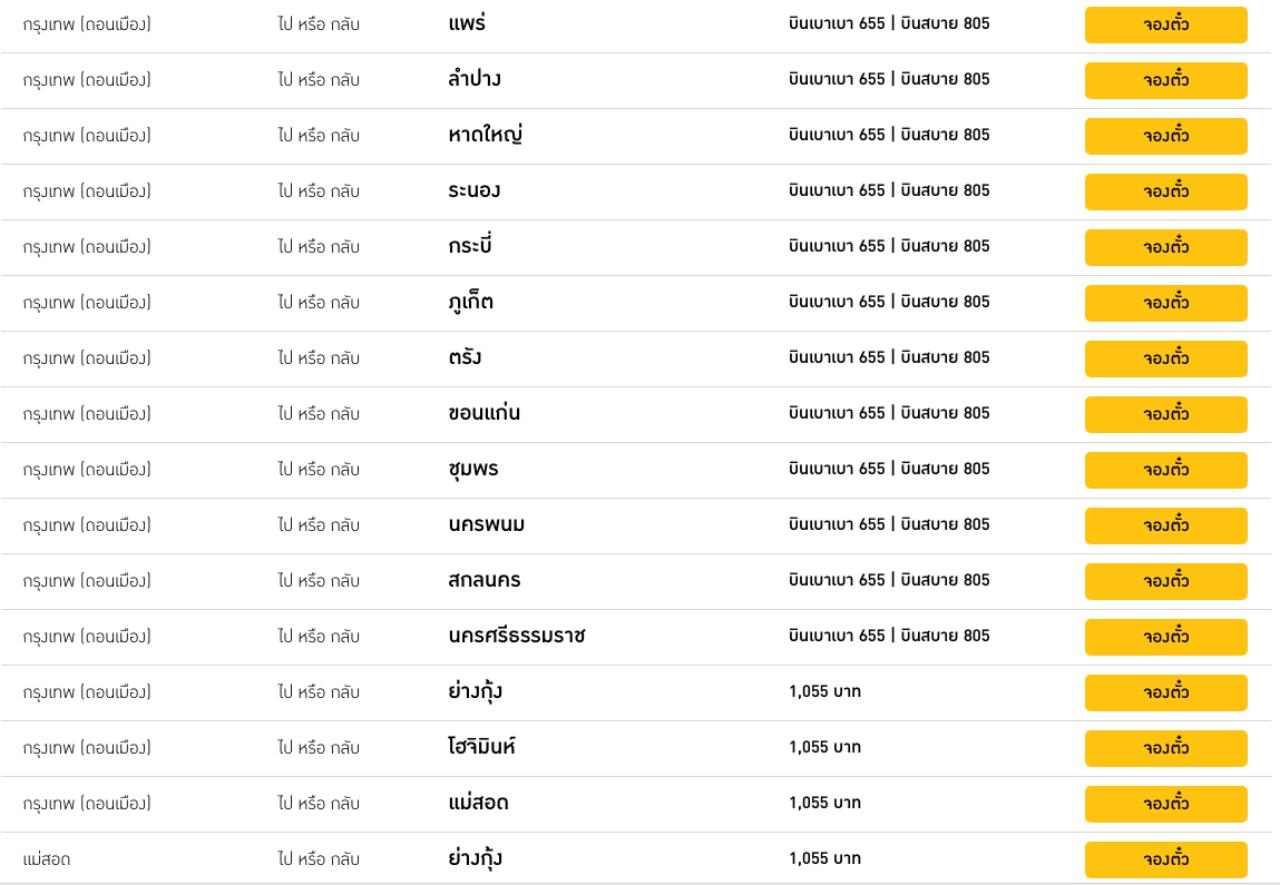Image resolution: width=1280 pixels, height=885 pixels.
Task: Select จองตั๋ว for ตรัง route
Action: (x=1166, y=359)
